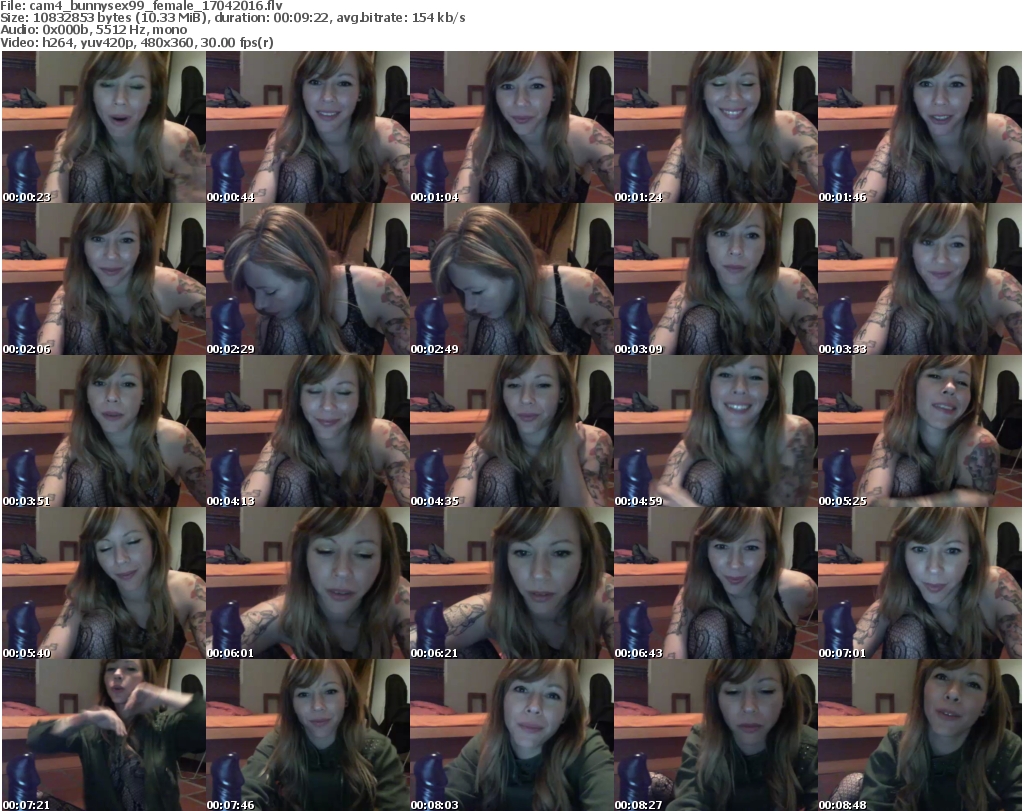Viewport: 1024px width, 811px height.
Task: Open the thumbnail stamped 00:06:01
Action: (x=308, y=583)
